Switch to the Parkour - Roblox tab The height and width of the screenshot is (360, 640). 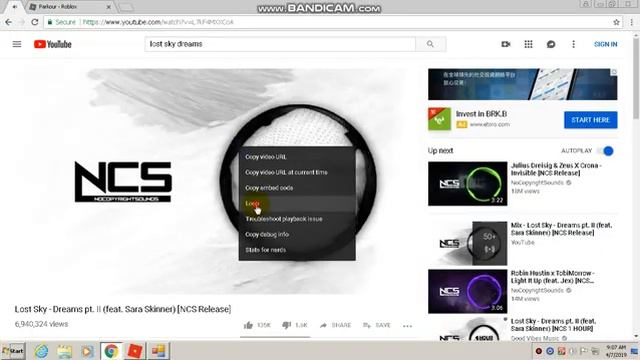pos(67,7)
